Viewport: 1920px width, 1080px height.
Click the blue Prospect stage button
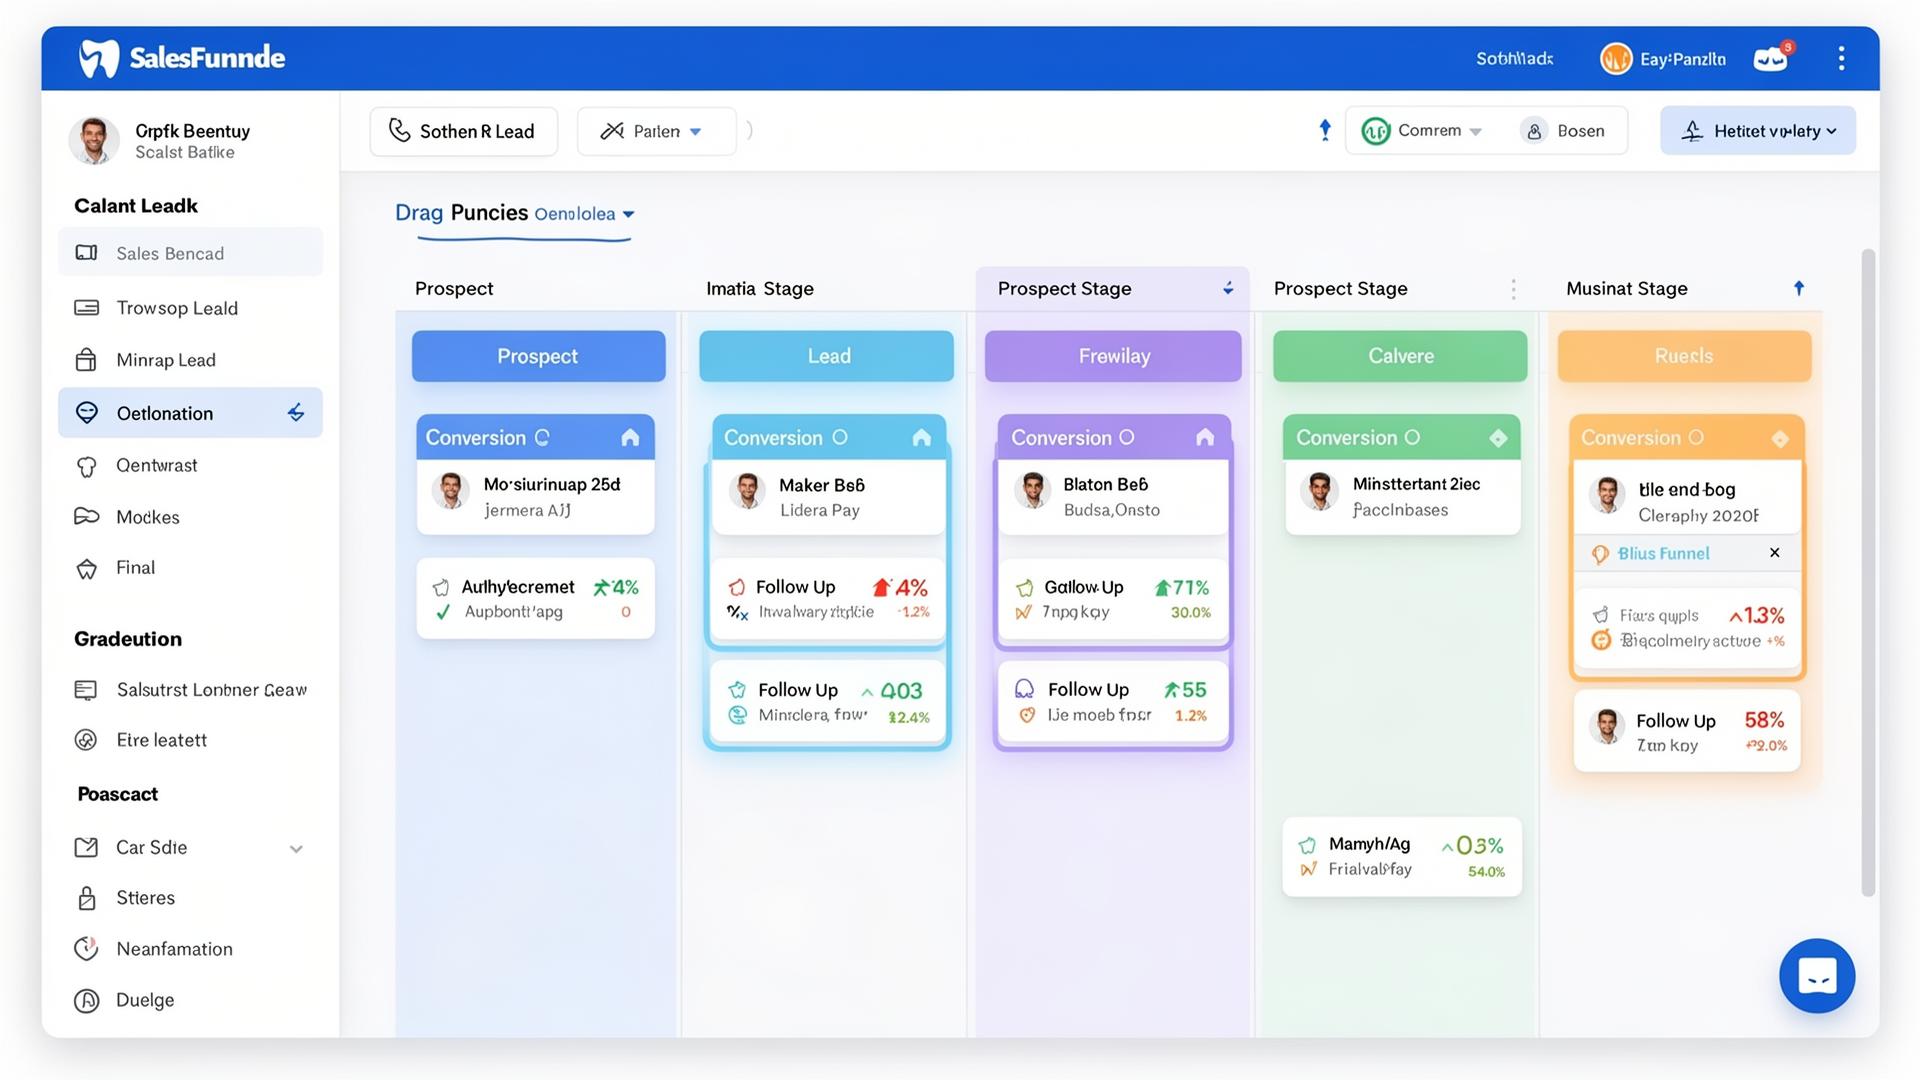538,356
